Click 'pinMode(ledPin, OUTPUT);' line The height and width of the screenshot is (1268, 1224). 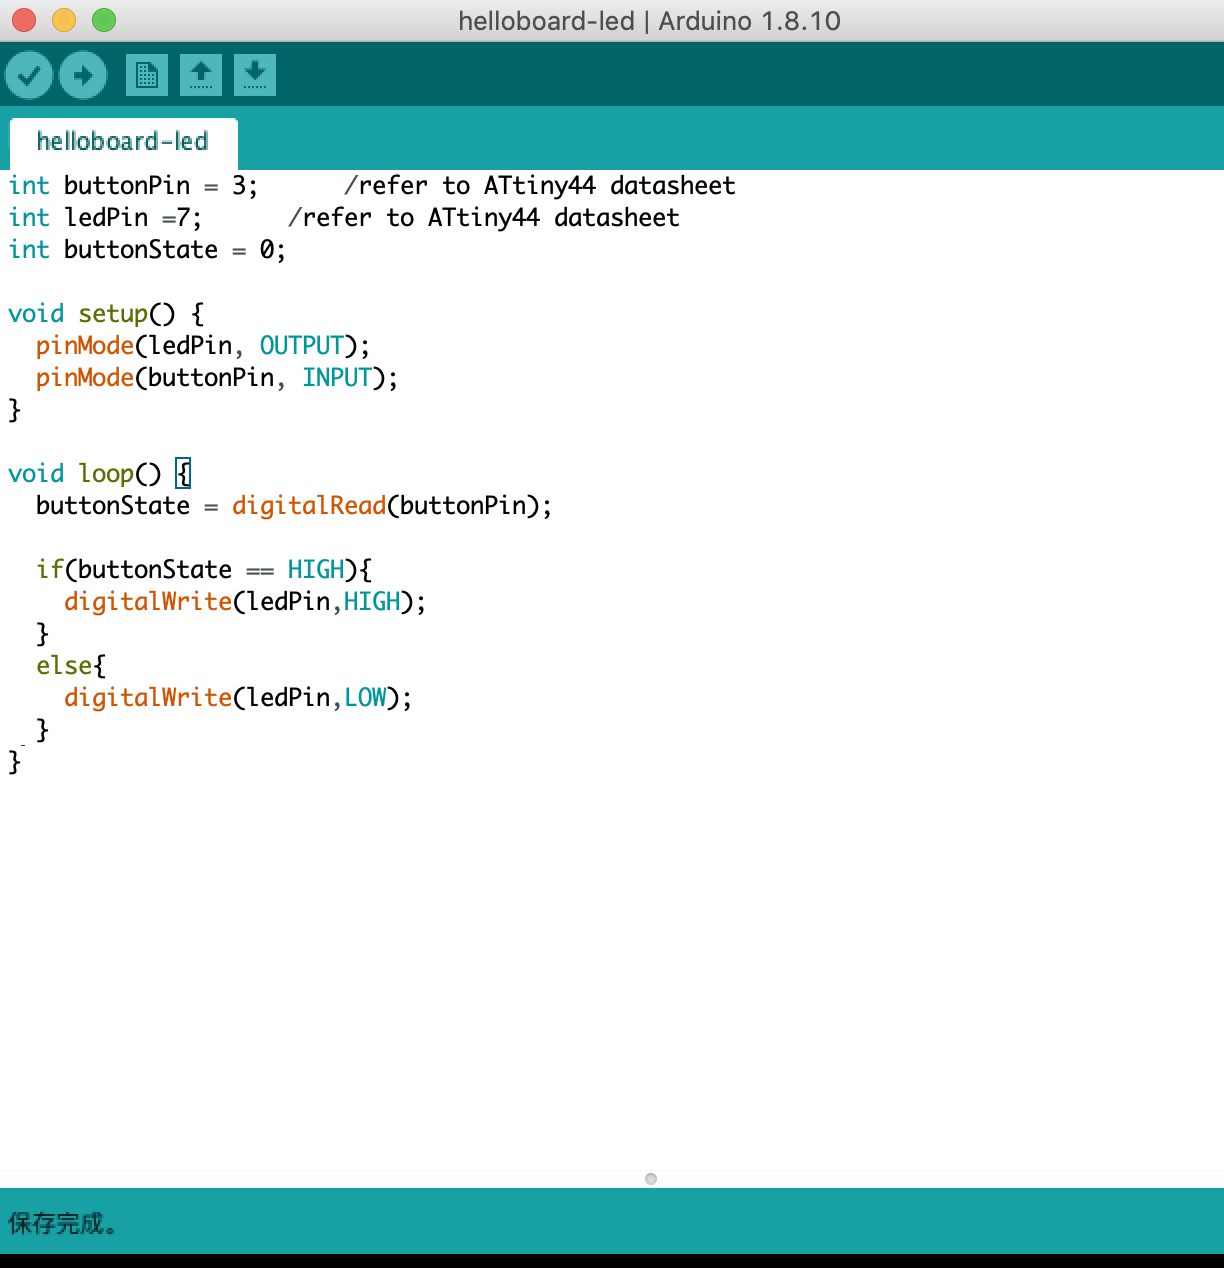click(x=203, y=346)
